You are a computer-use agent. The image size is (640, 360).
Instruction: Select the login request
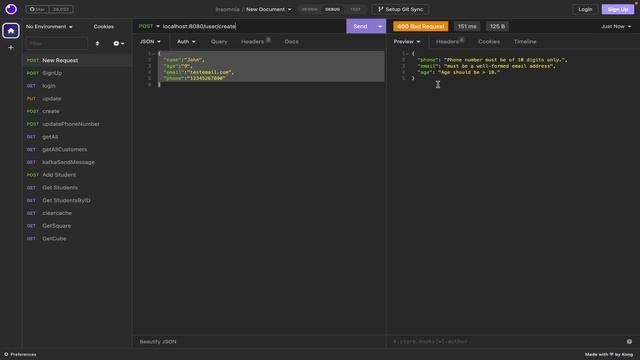[x=77, y=86]
